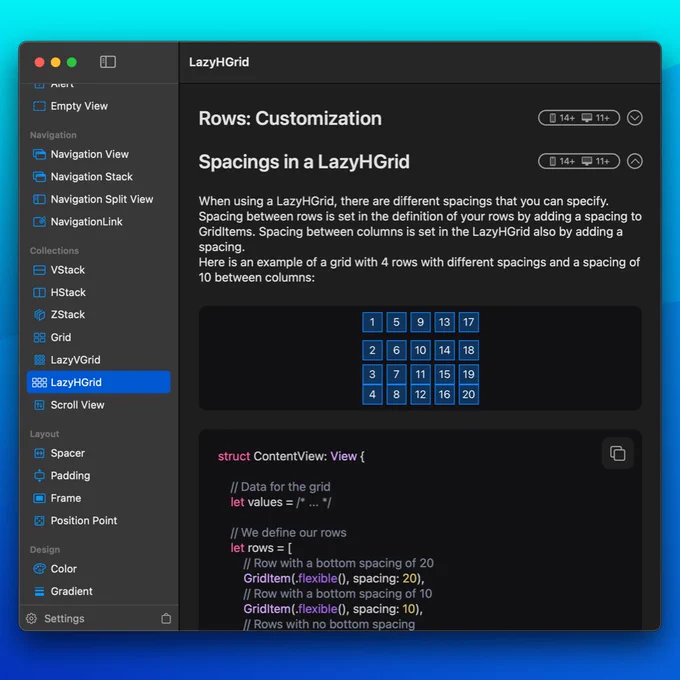Click availability badge next to Spacings in a LazyHGrid
680x680 pixels.
coord(579,161)
